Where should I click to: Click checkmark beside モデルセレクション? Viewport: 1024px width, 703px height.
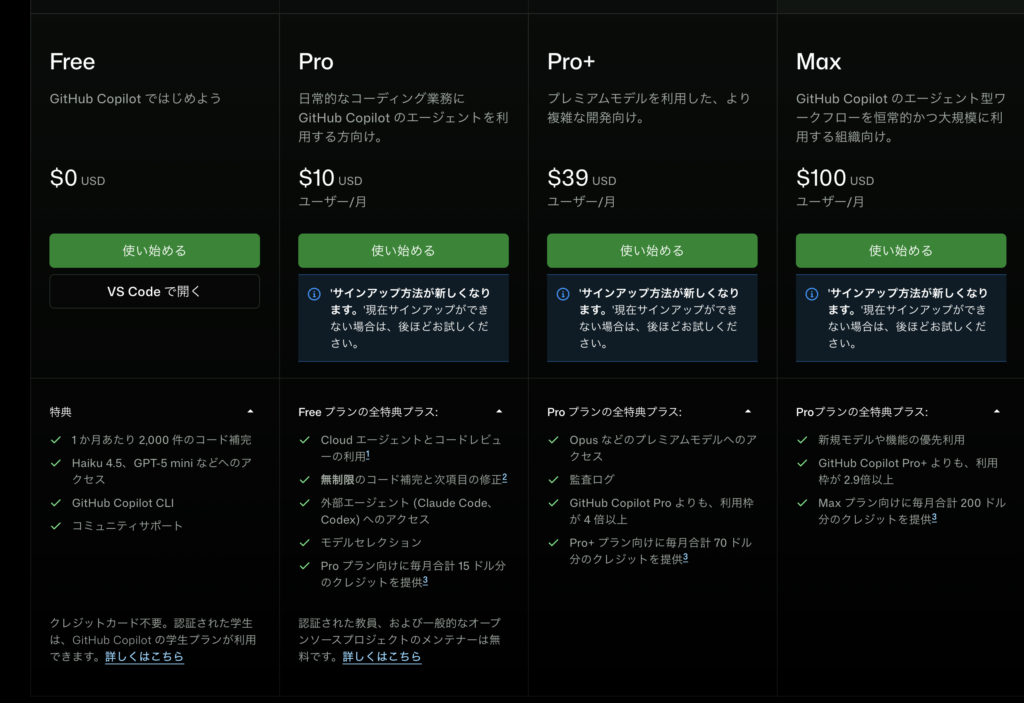pos(305,543)
